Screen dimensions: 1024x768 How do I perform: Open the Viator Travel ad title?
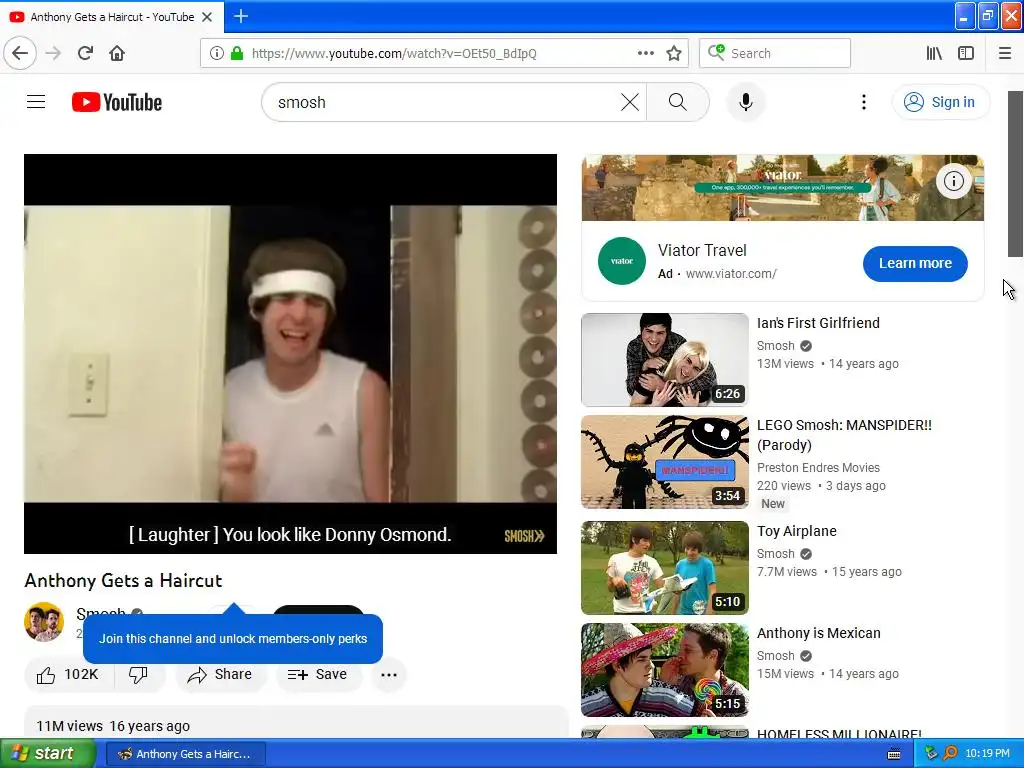pos(702,250)
